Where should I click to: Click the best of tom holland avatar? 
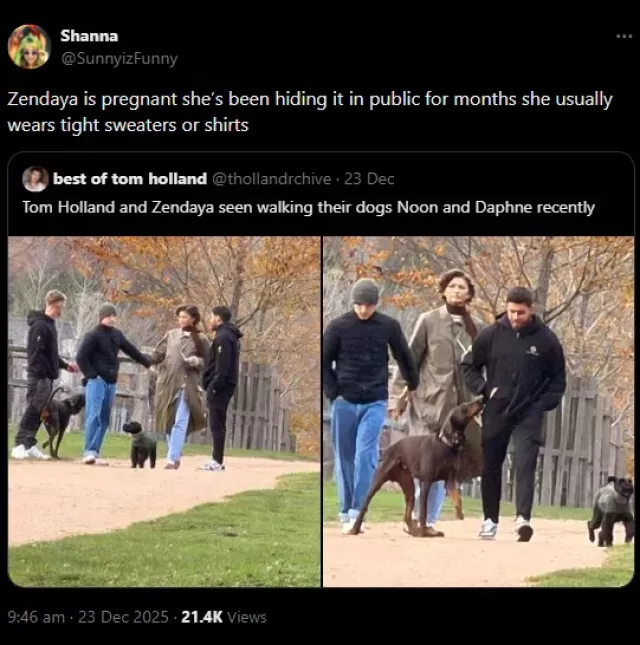click(35, 179)
